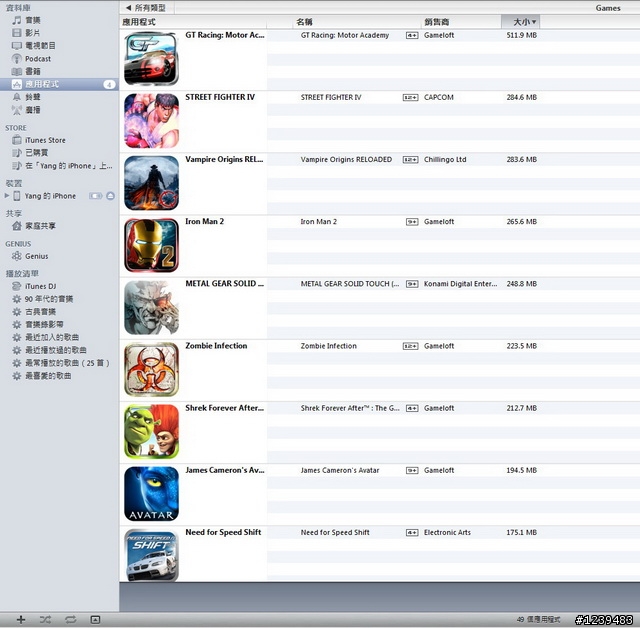The image size is (640, 628).
Task: Expand Yang's iPhone device triangle
Action: coord(7,196)
